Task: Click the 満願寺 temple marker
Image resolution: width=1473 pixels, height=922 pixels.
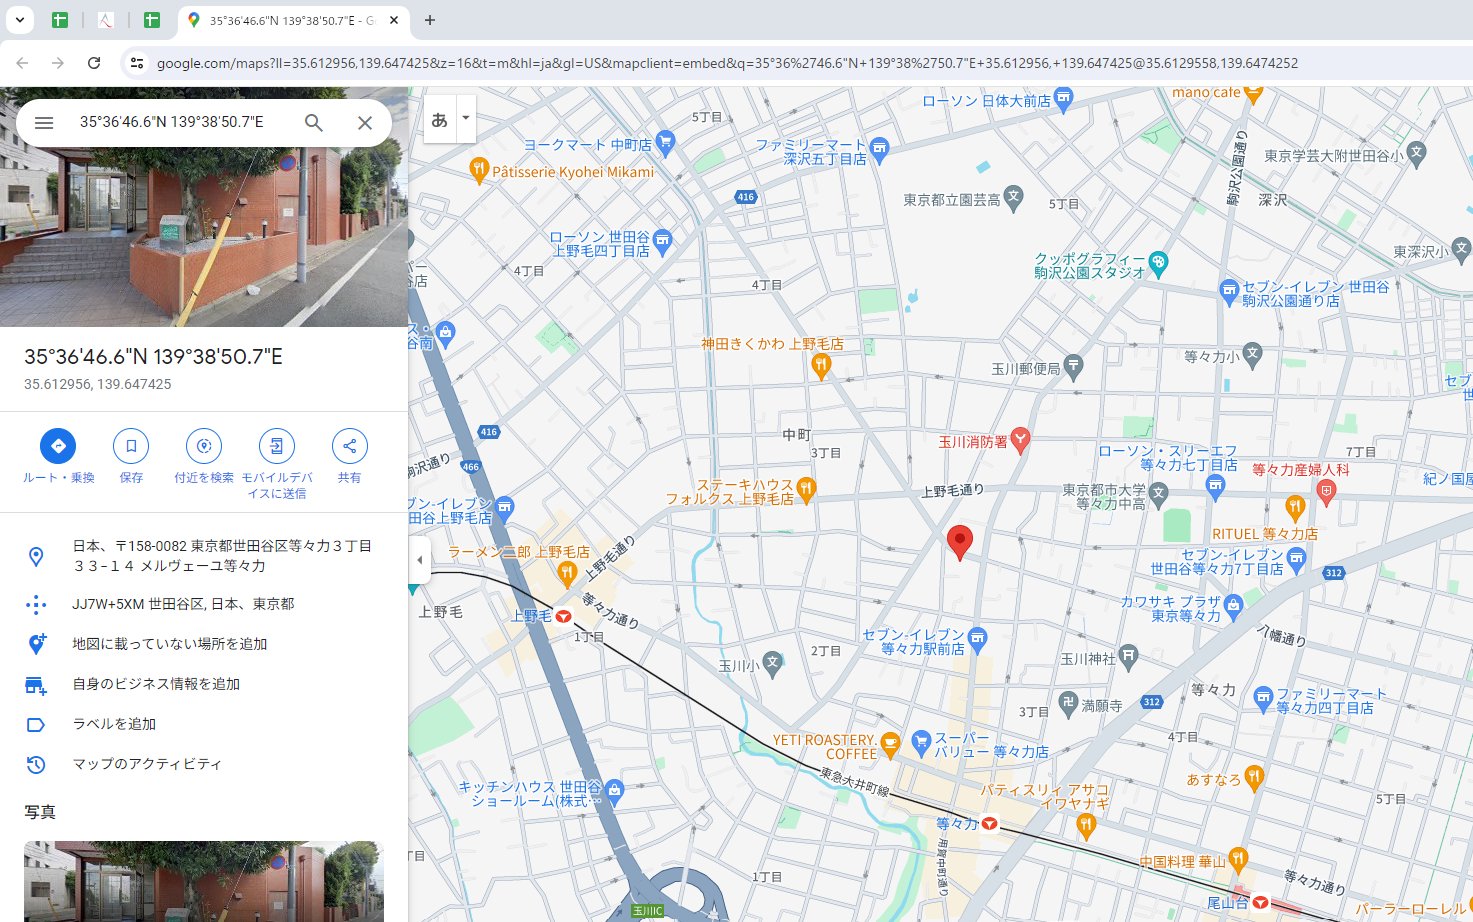Action: point(1068,702)
